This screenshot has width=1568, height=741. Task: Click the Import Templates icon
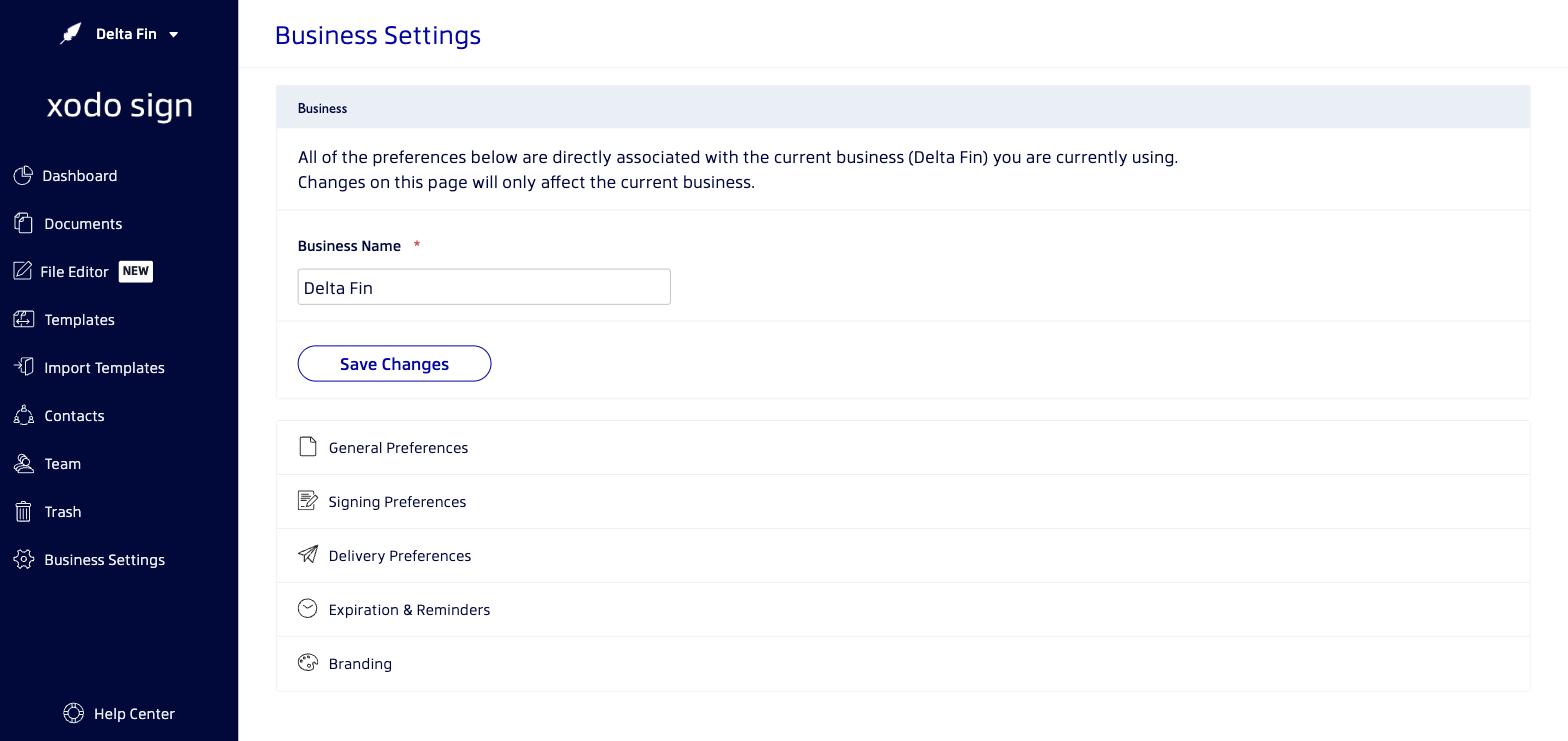coord(24,367)
